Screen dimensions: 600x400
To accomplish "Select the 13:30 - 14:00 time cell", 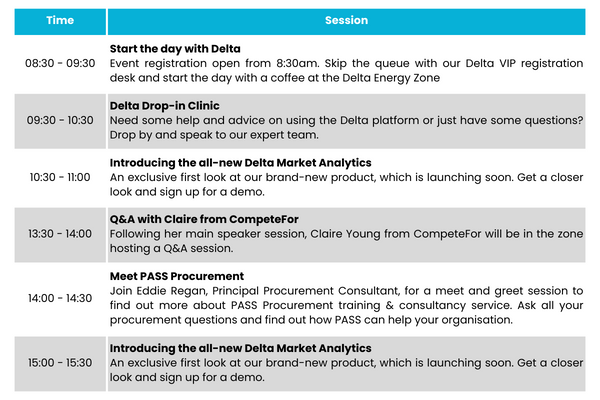I will tap(60, 234).
